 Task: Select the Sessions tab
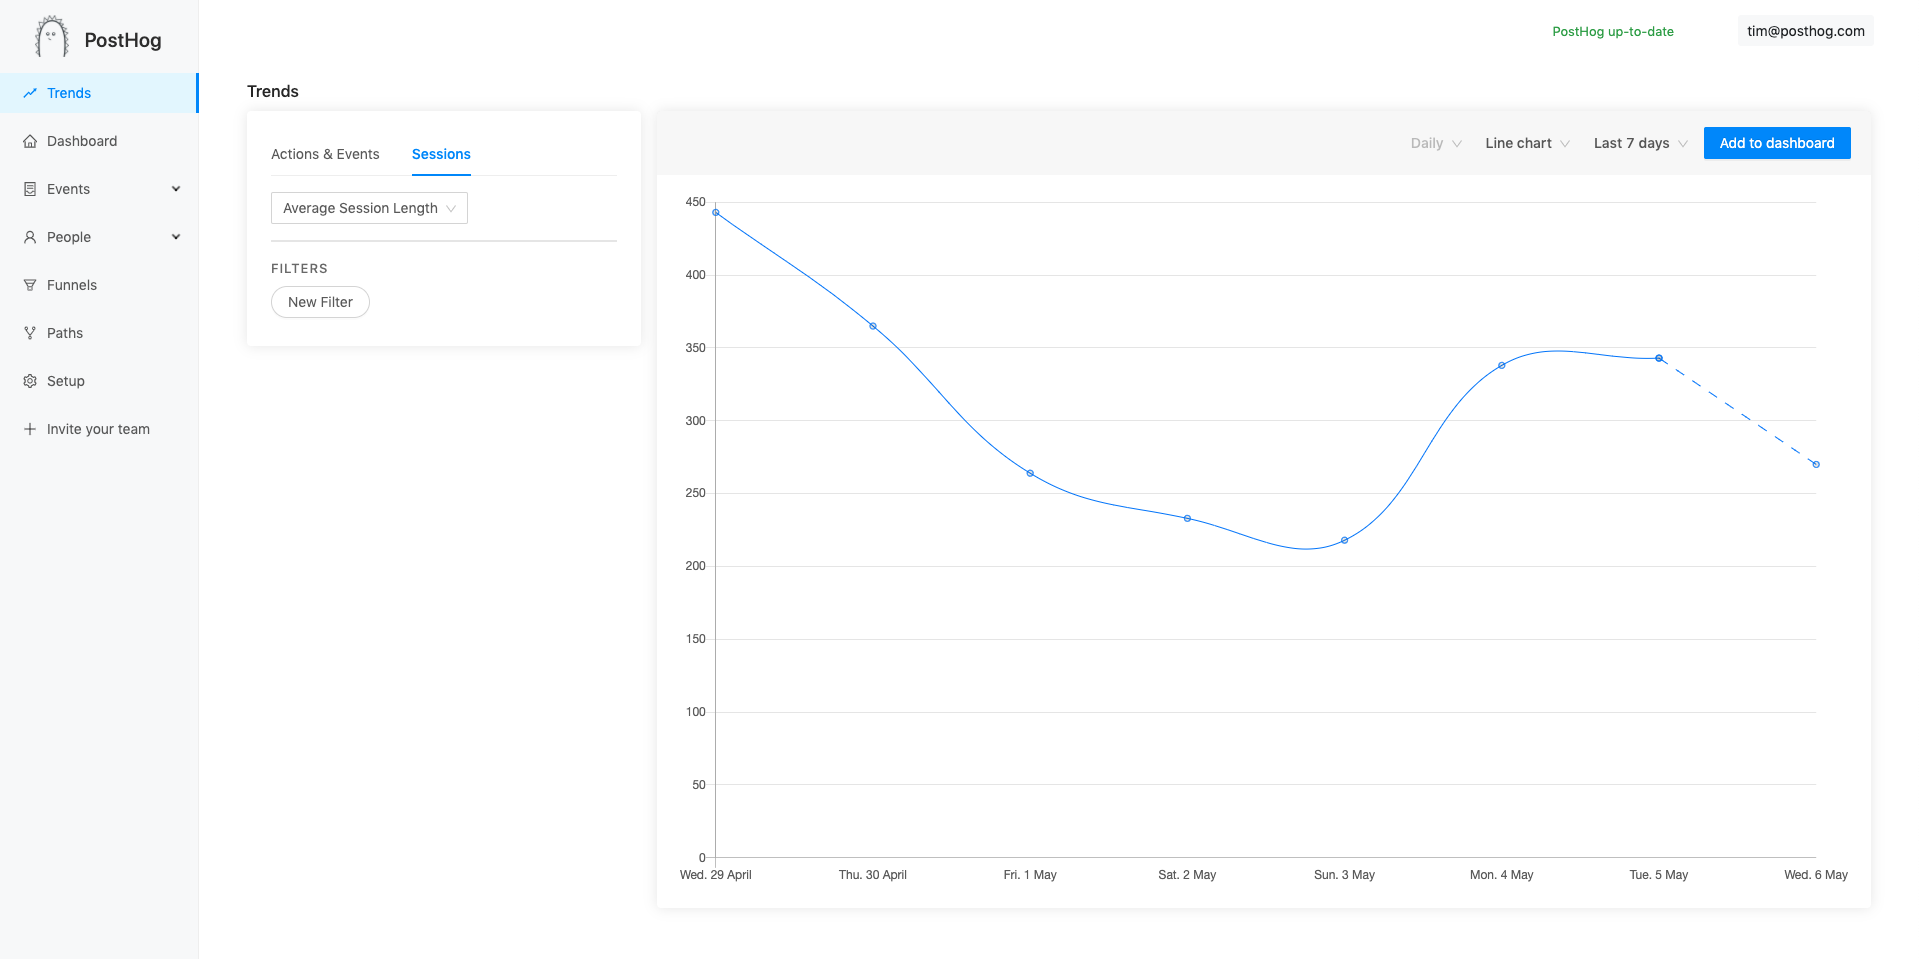pos(441,154)
